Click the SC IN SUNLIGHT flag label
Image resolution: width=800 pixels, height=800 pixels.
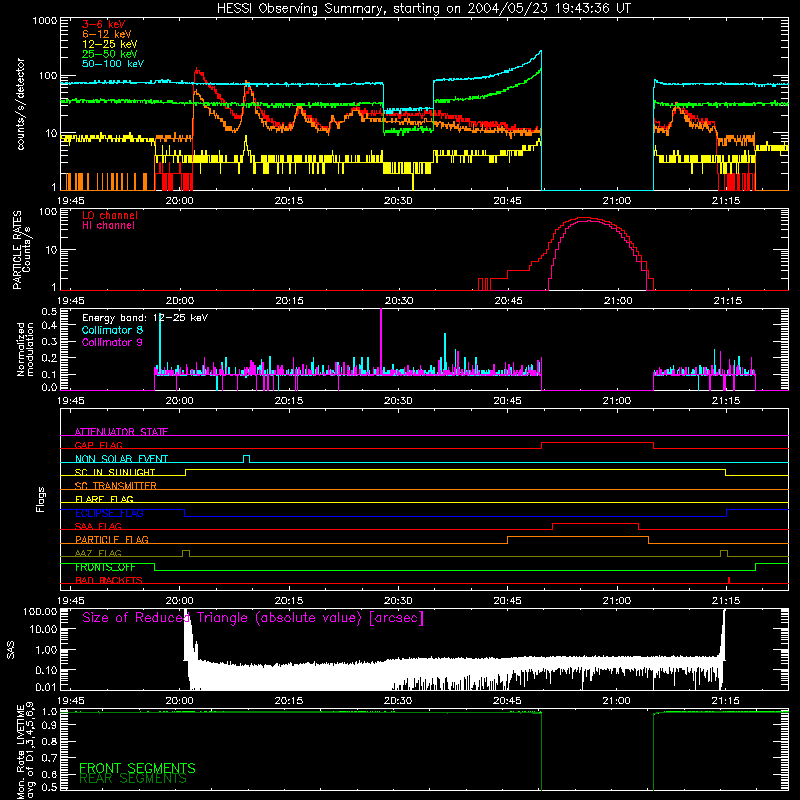115,472
